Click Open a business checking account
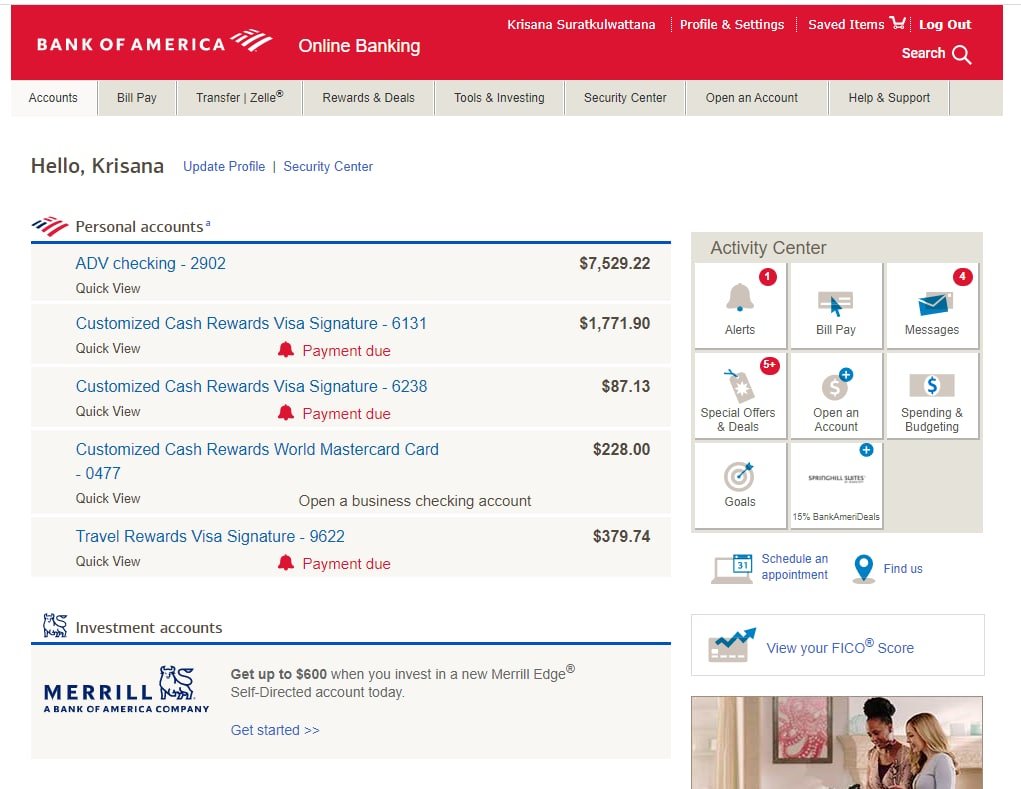This screenshot has height=789, width=1021. point(415,501)
